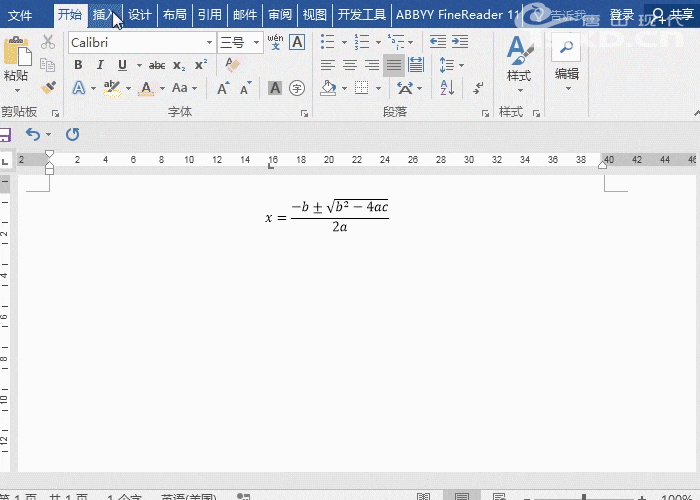The height and width of the screenshot is (500, 700).
Task: Sort text A to Z
Action: point(447,88)
